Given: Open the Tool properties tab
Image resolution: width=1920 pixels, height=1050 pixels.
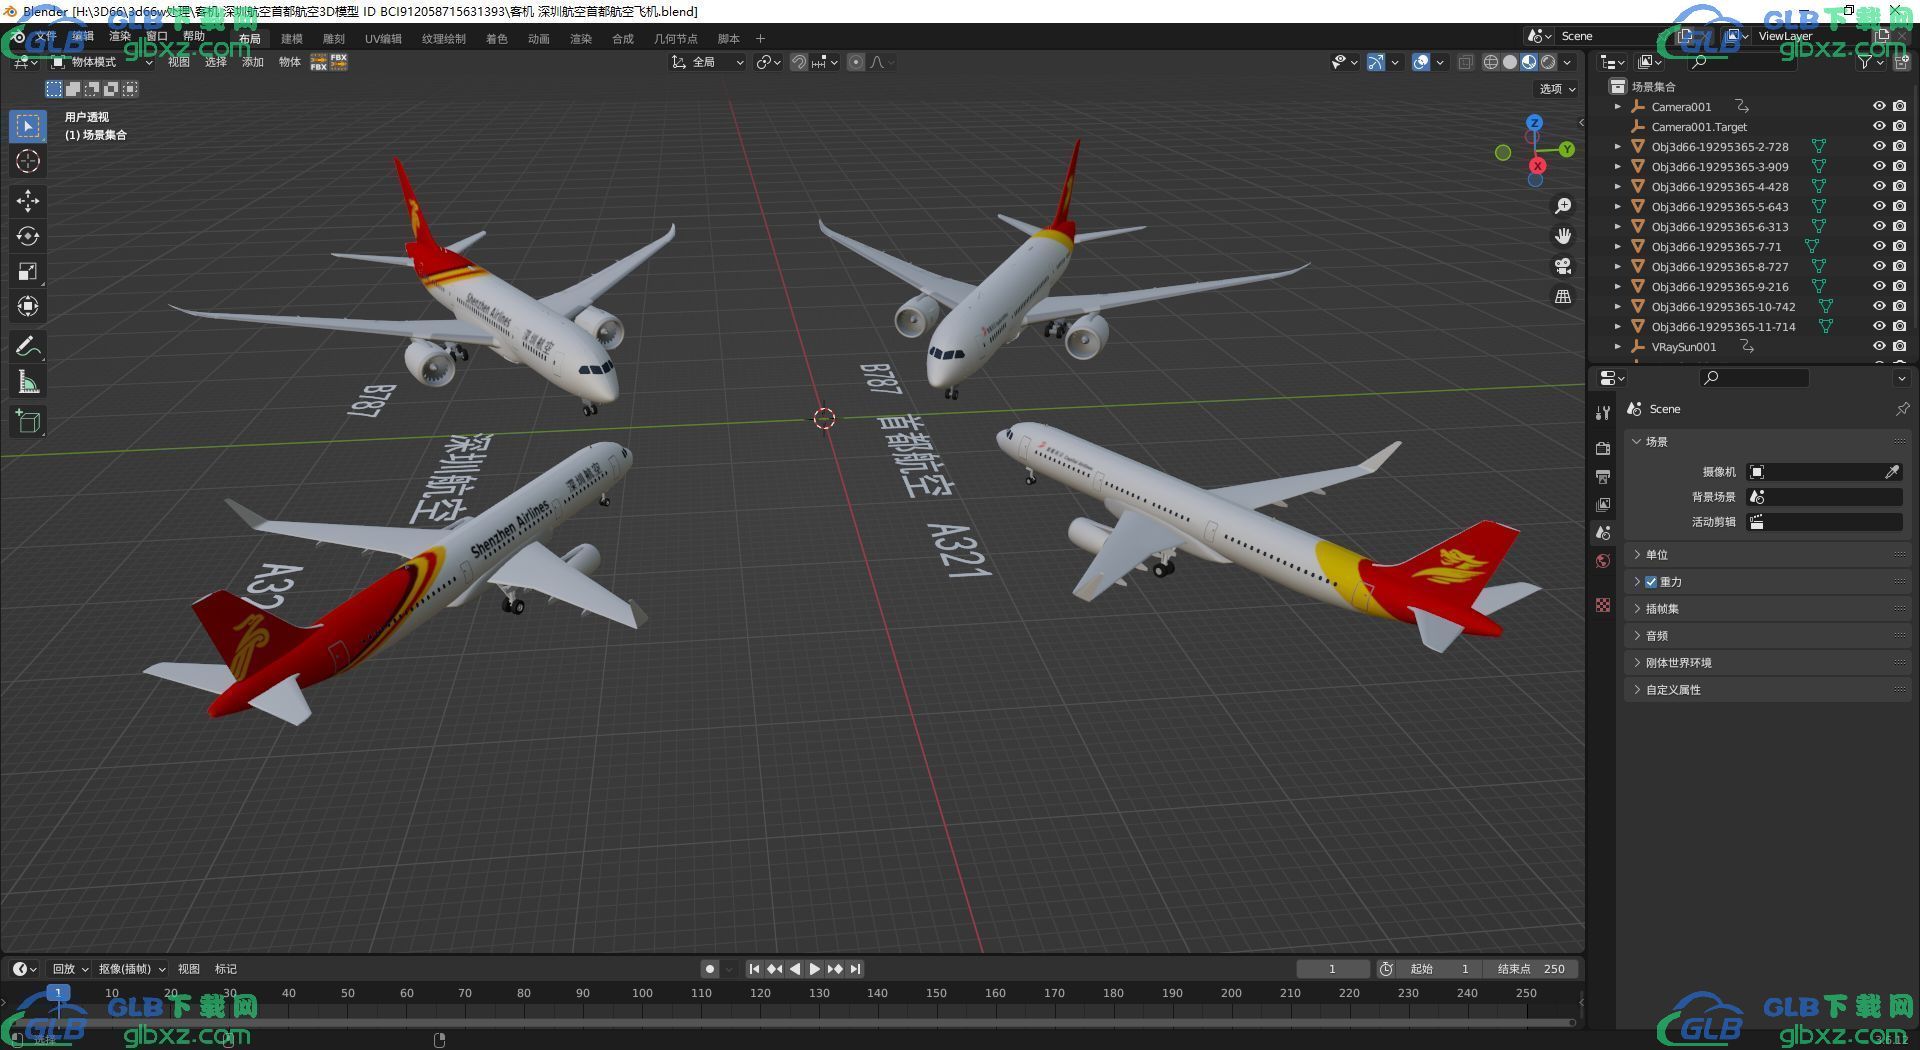Looking at the screenshot, I should (1603, 413).
